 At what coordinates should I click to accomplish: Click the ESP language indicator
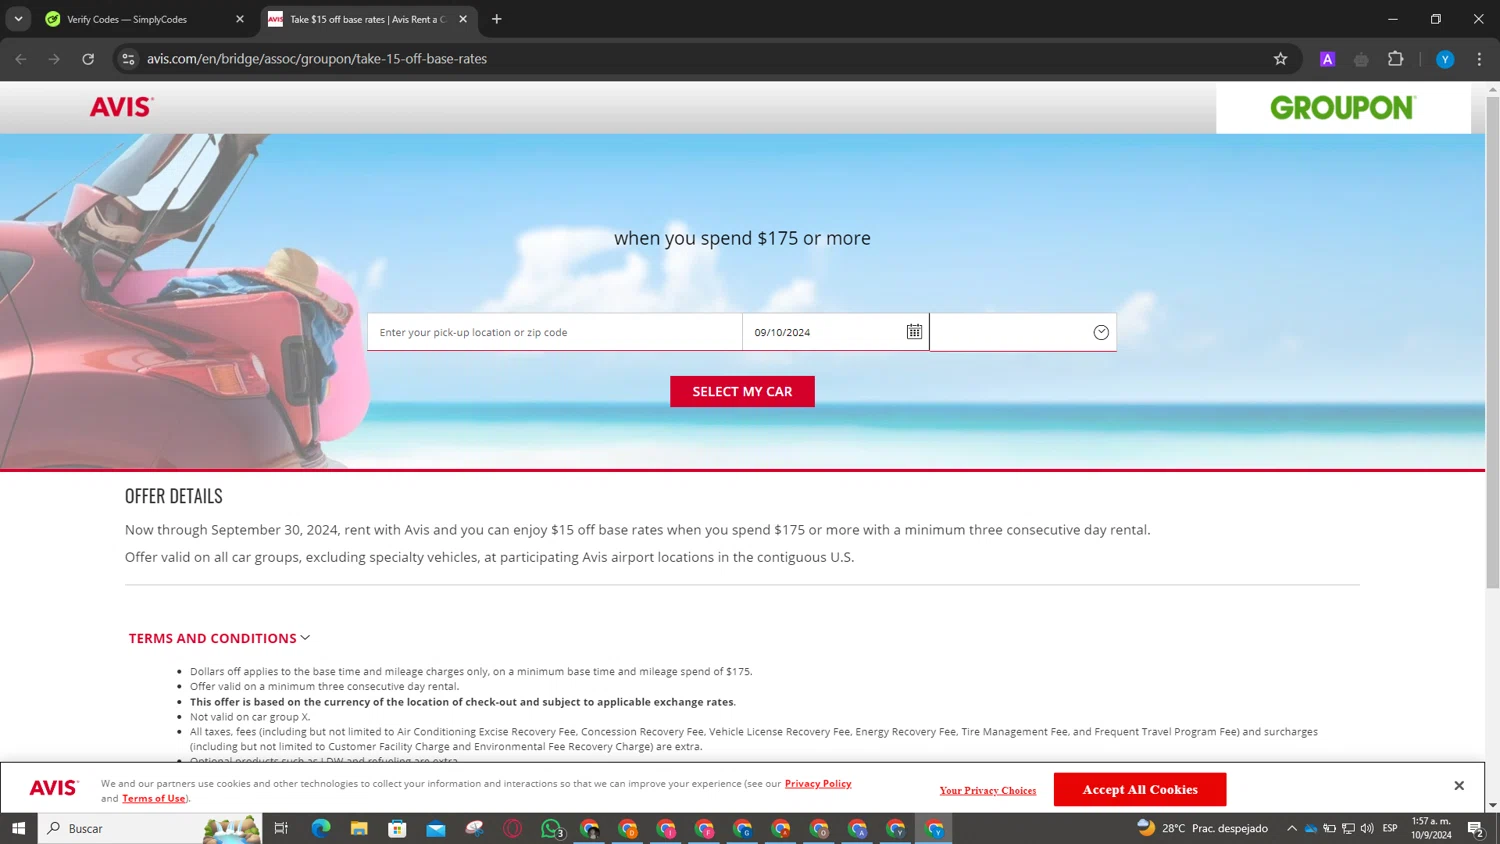click(1390, 828)
